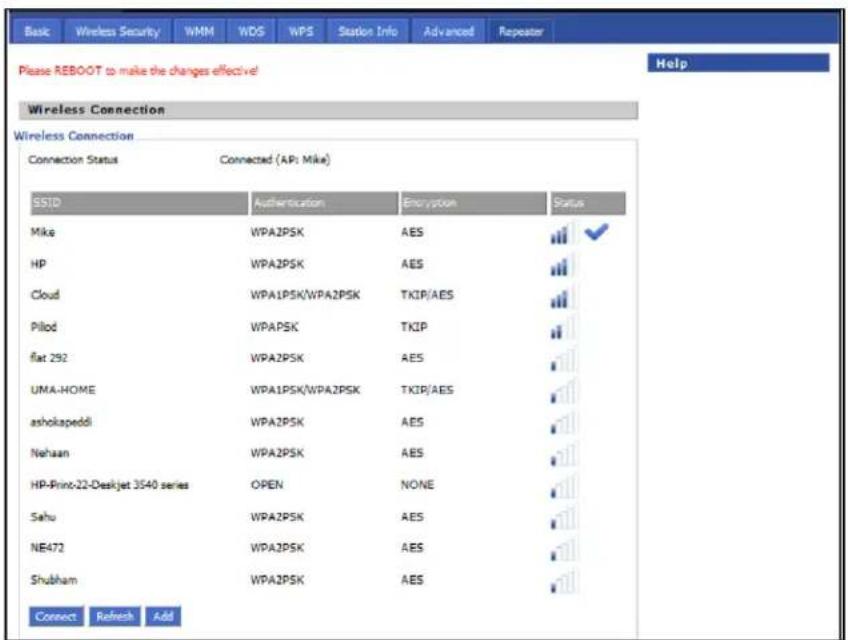
Task: Click the signal icon for Sahu
Action: click(562, 518)
